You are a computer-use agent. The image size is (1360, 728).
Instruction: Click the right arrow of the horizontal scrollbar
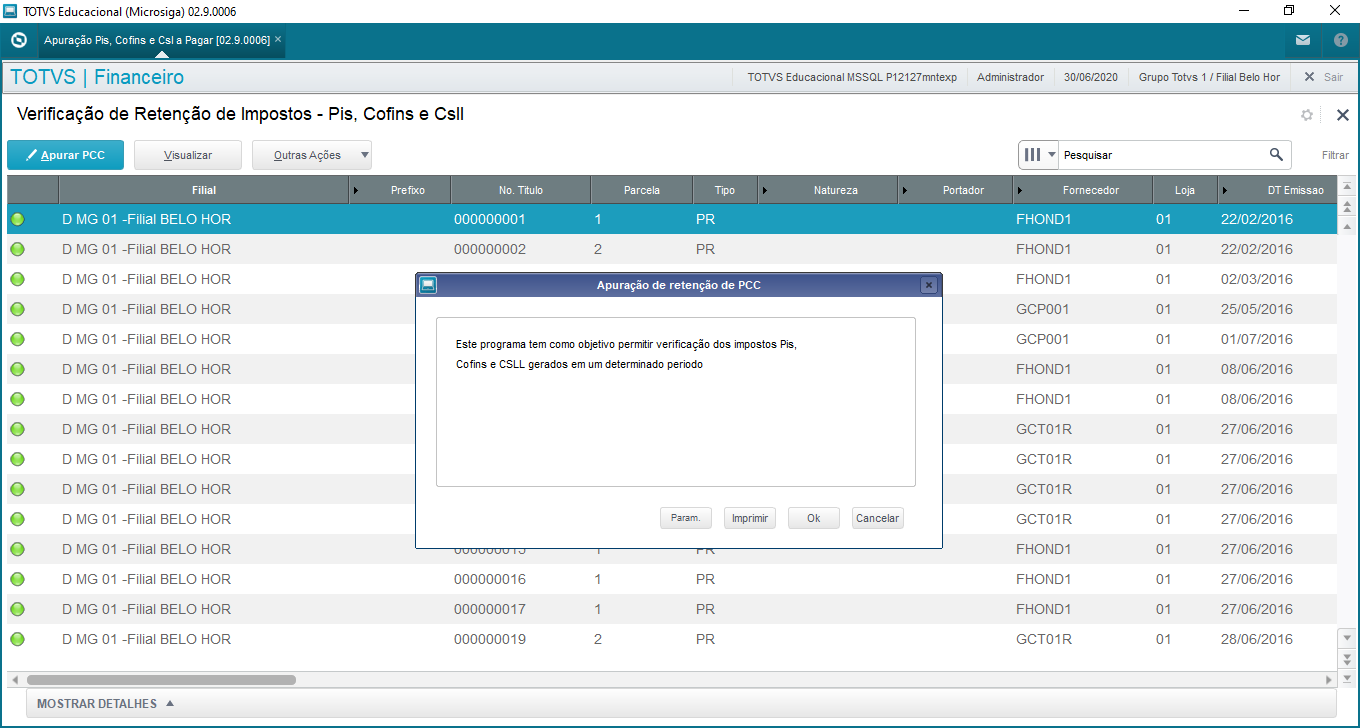[x=1329, y=680]
